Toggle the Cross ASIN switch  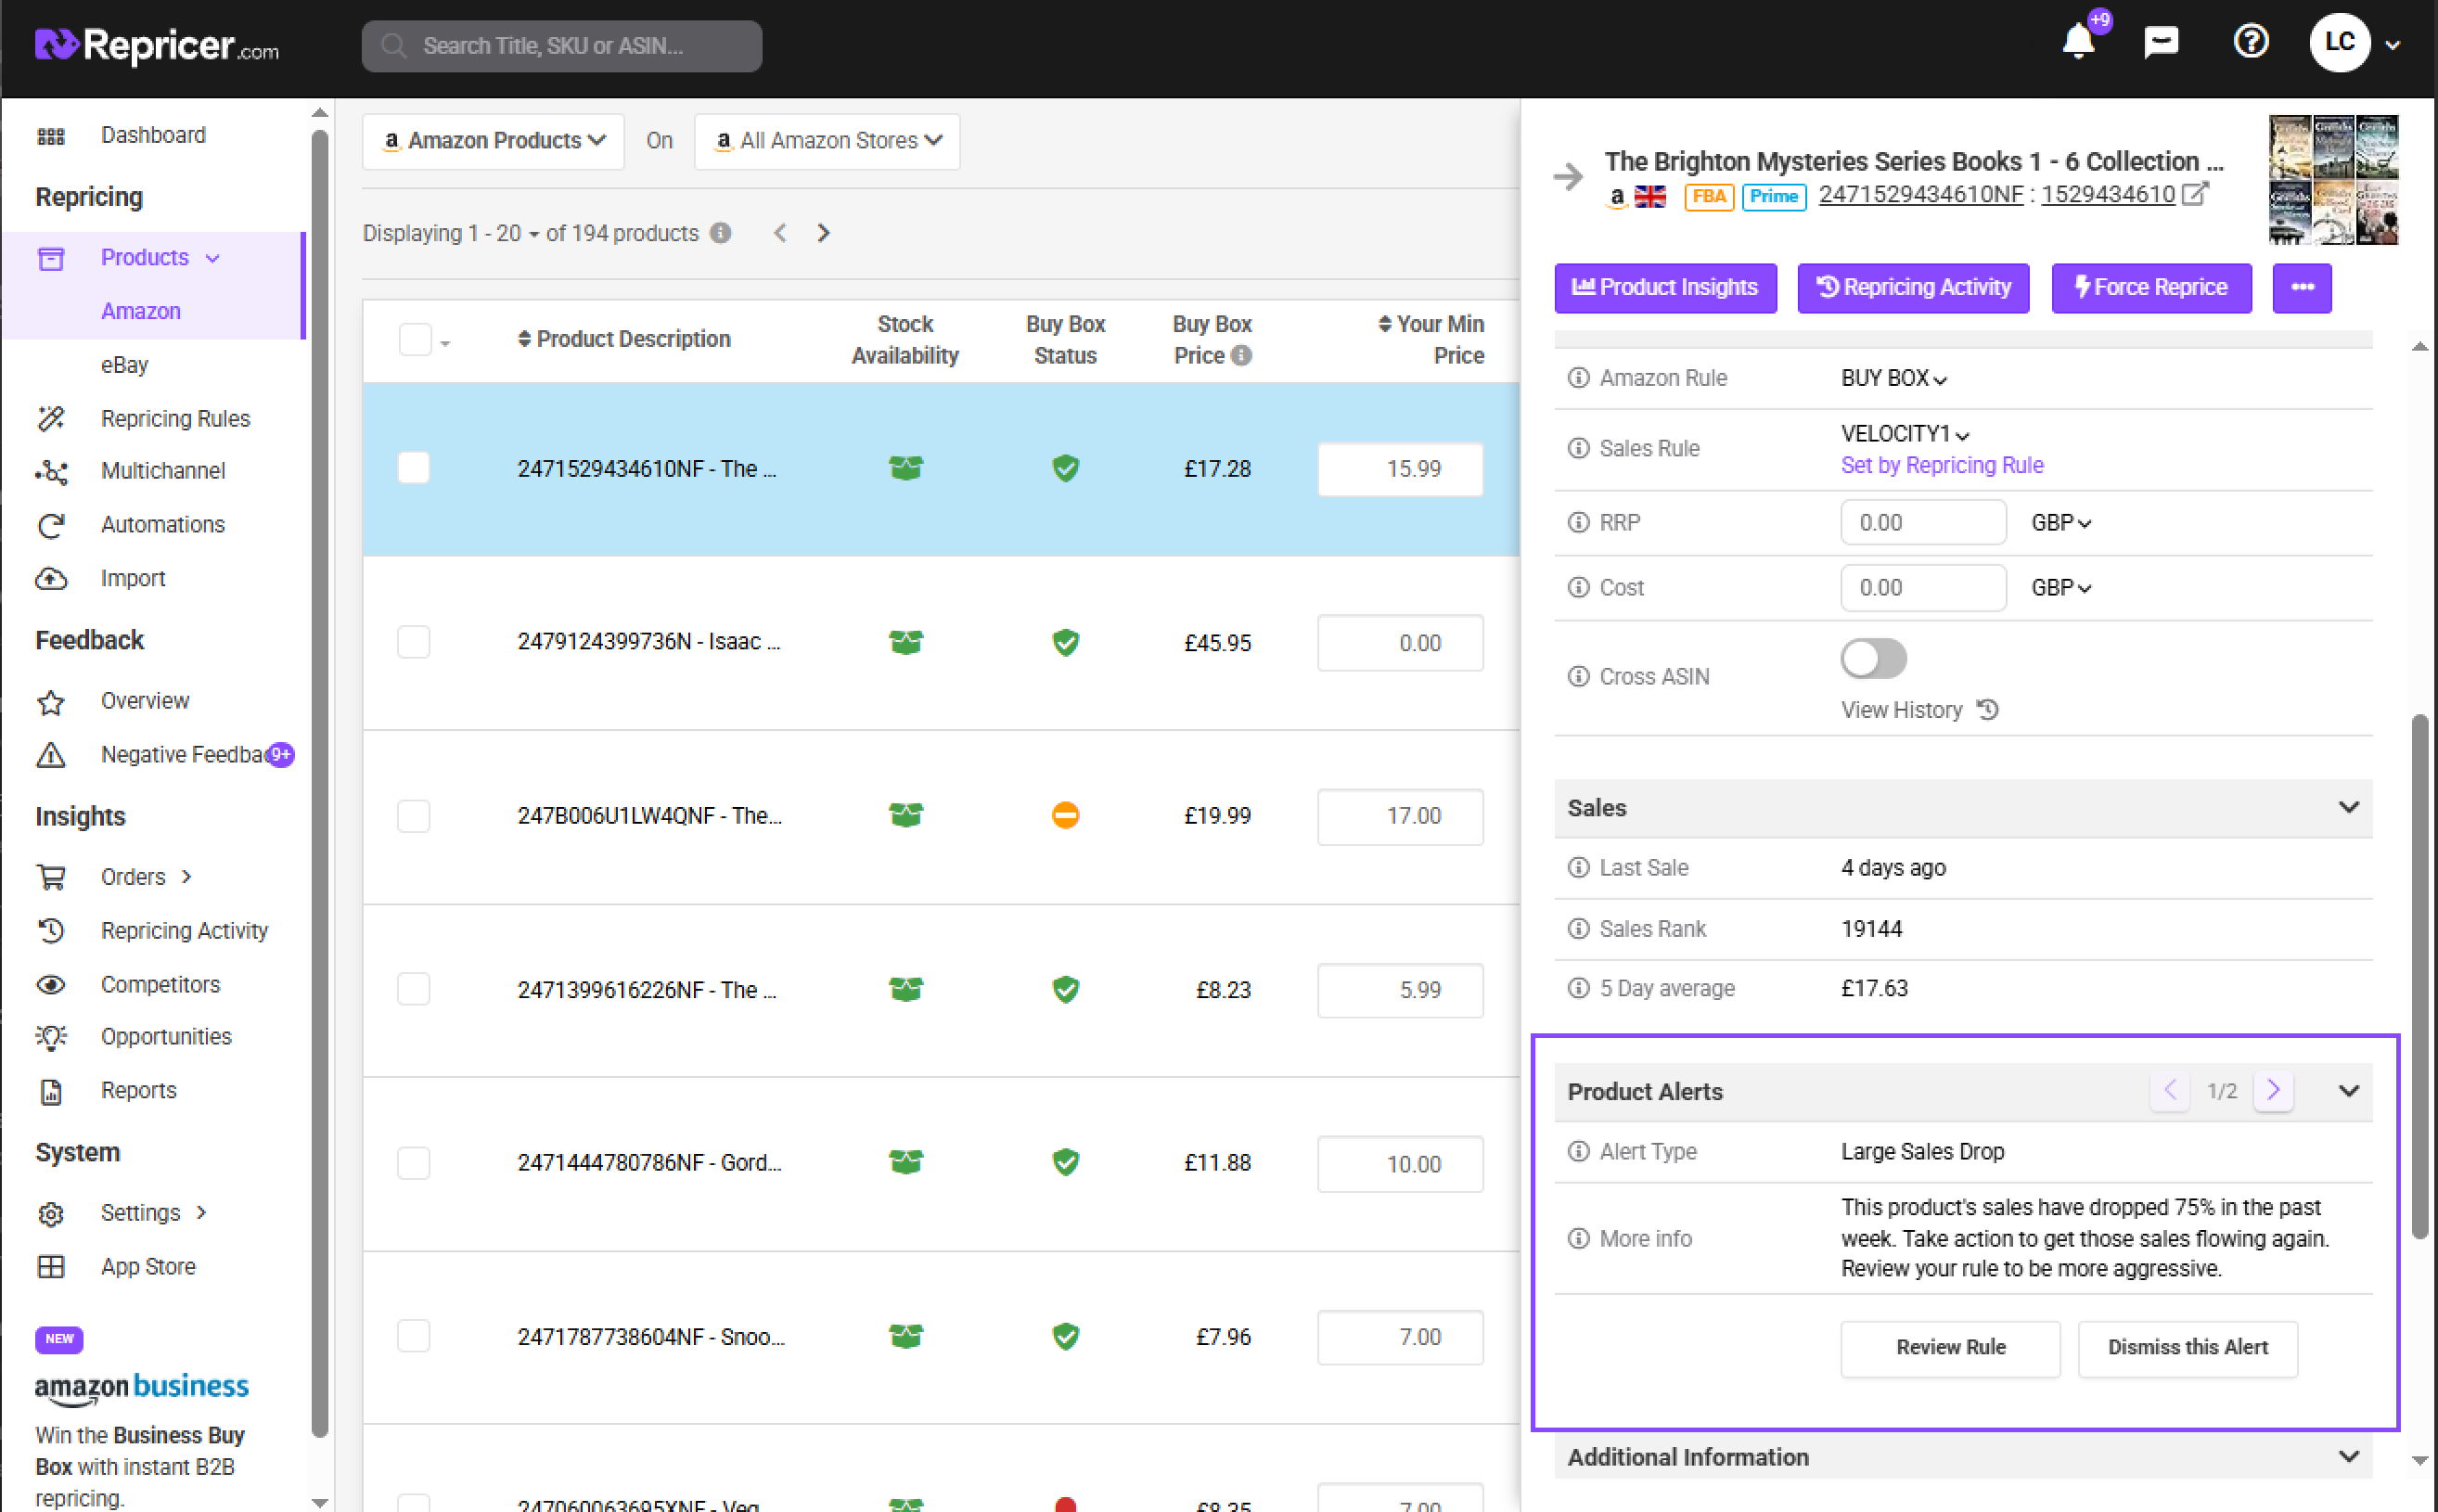[x=1873, y=659]
